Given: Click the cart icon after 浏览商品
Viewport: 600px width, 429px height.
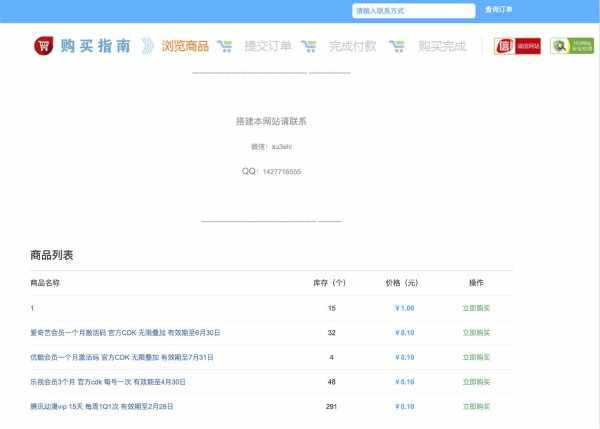Looking at the screenshot, I should pos(225,46).
